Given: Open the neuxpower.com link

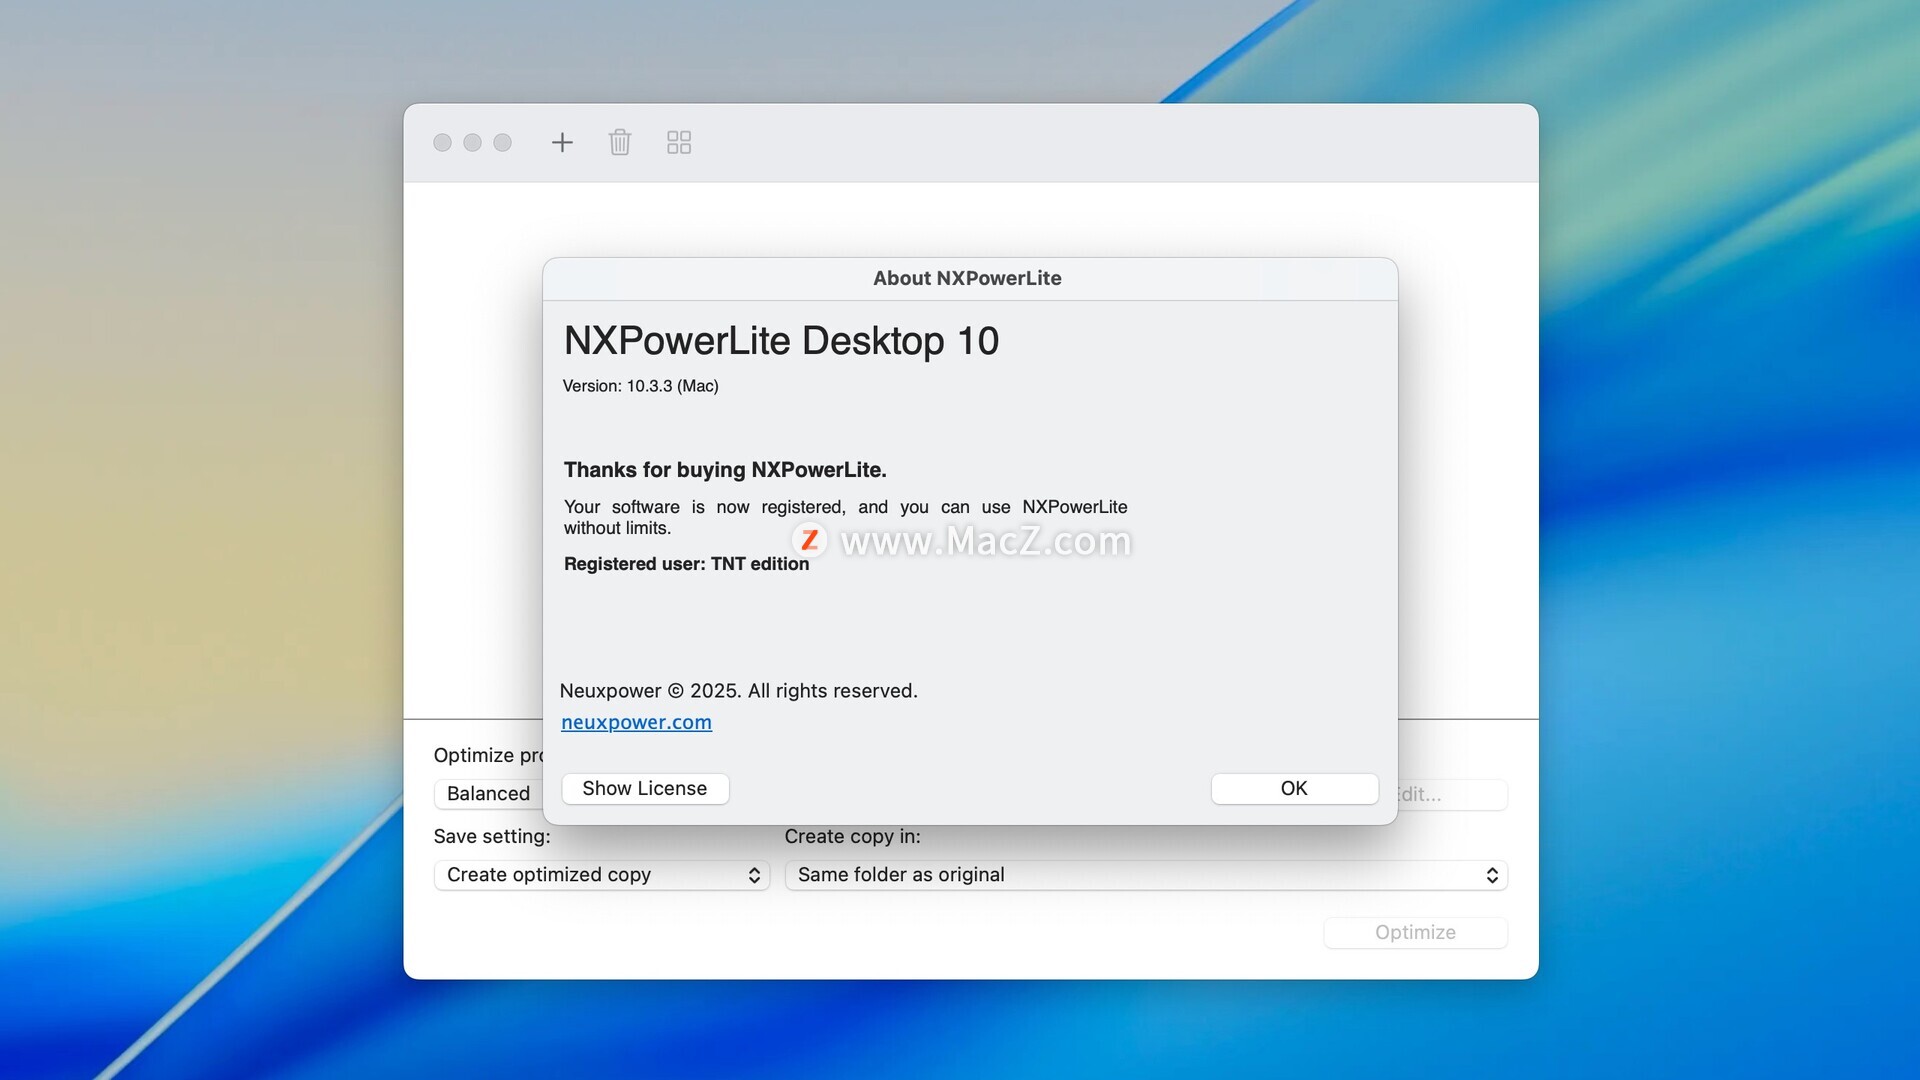Looking at the screenshot, I should point(636,722).
